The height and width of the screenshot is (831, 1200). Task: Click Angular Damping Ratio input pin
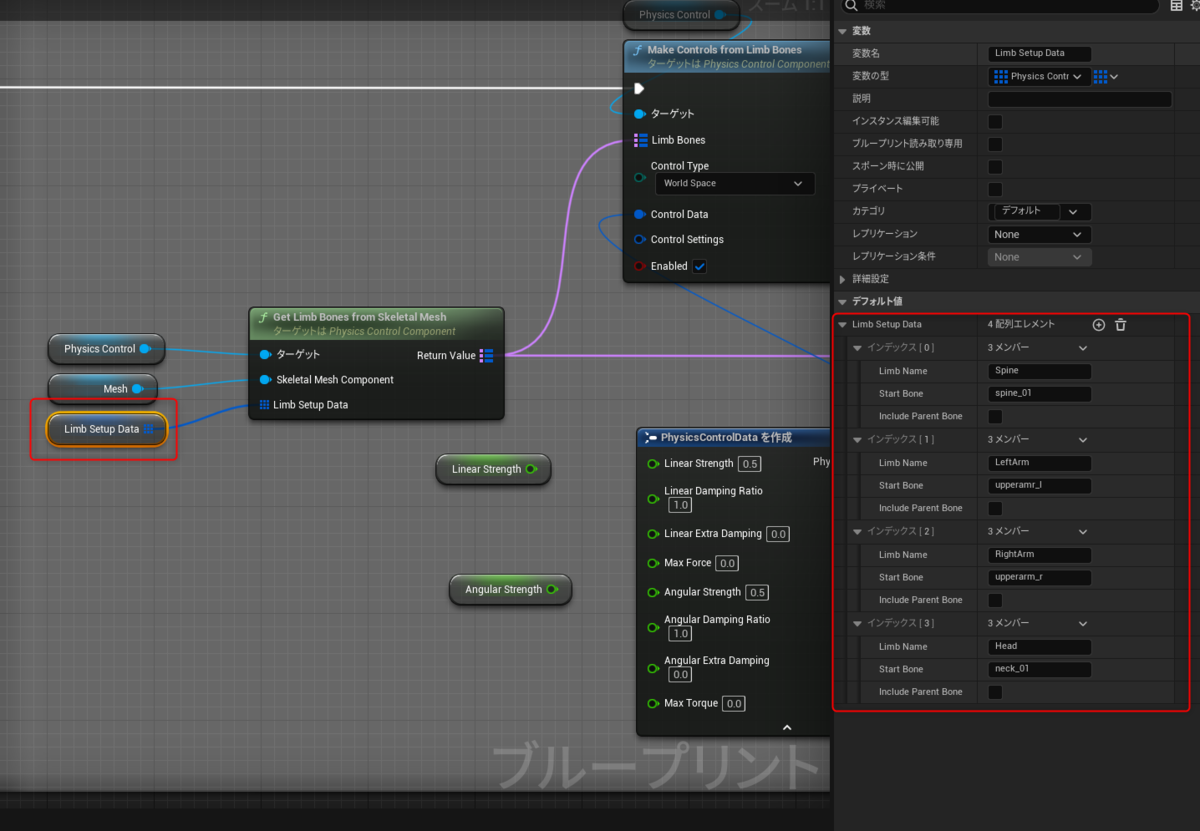[x=653, y=626]
